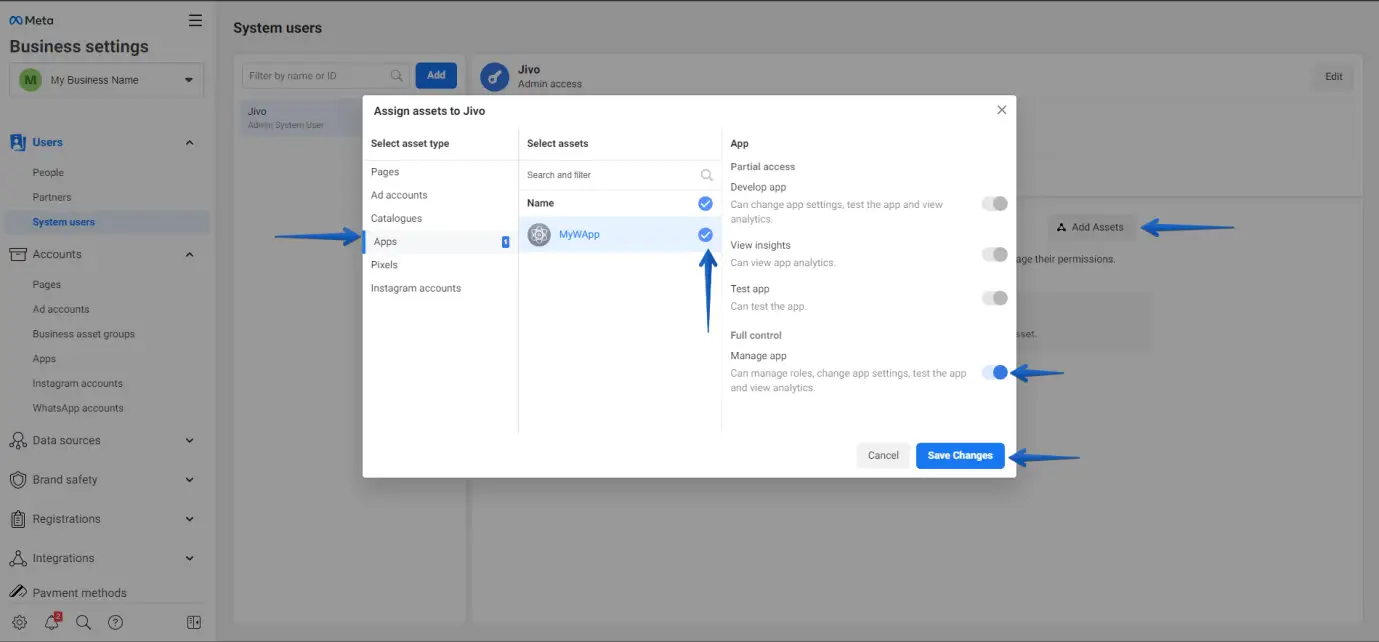
Task: Toggle the Manage app full control switch
Action: pos(994,372)
